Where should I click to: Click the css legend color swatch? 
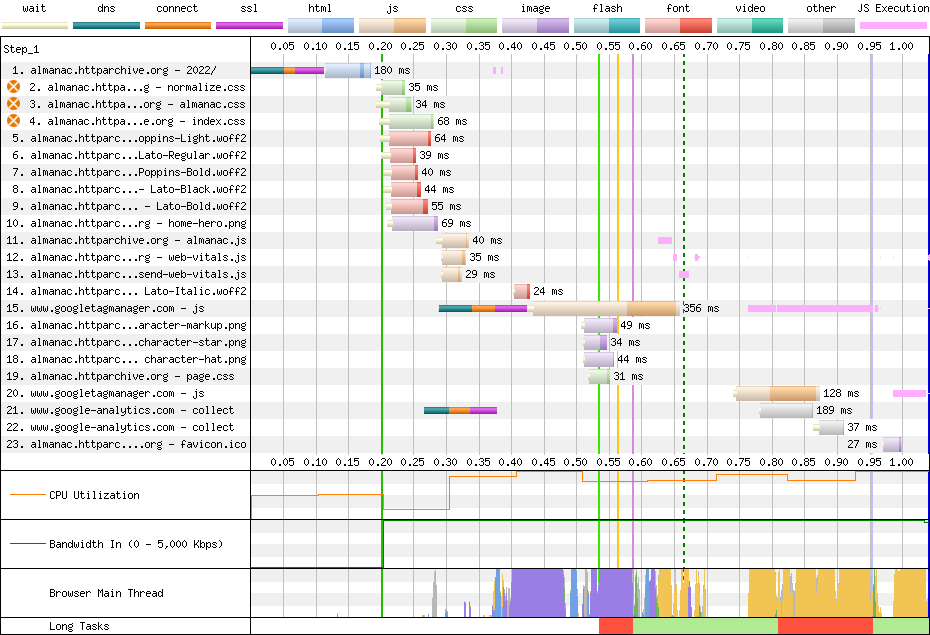coord(464,25)
